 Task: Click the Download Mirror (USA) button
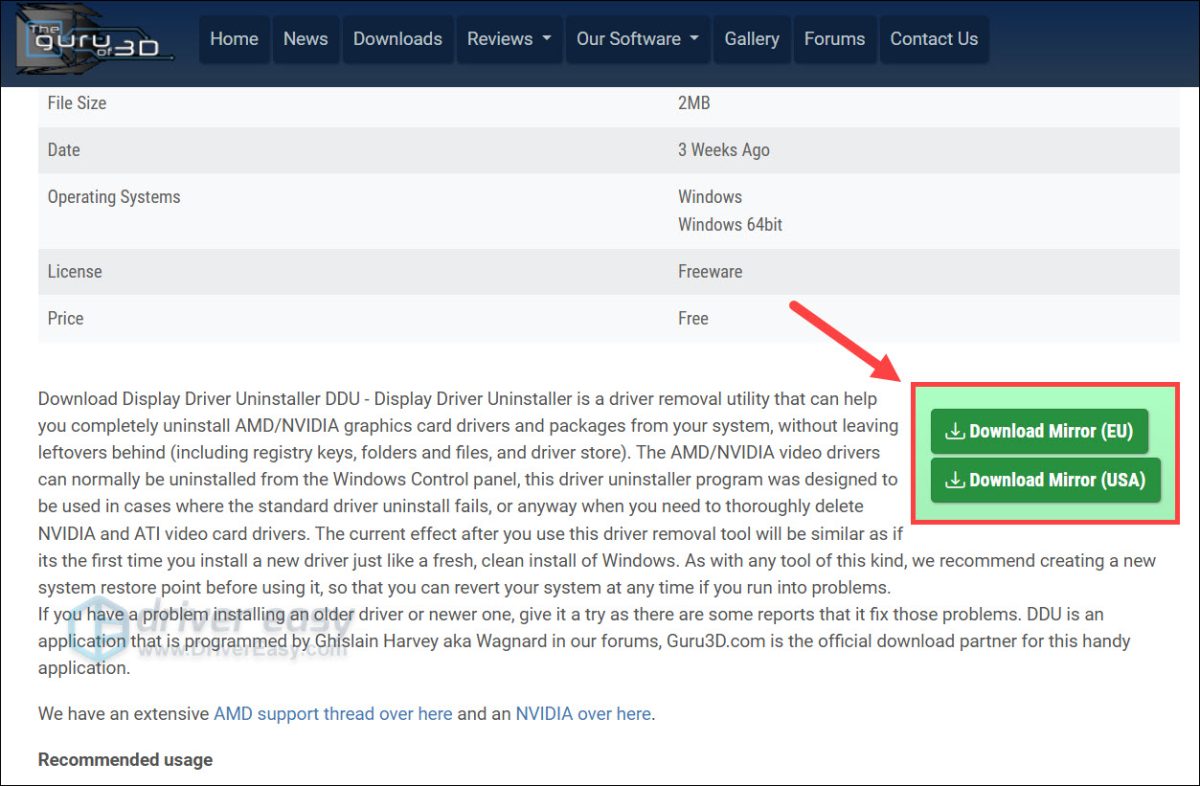(x=1045, y=480)
